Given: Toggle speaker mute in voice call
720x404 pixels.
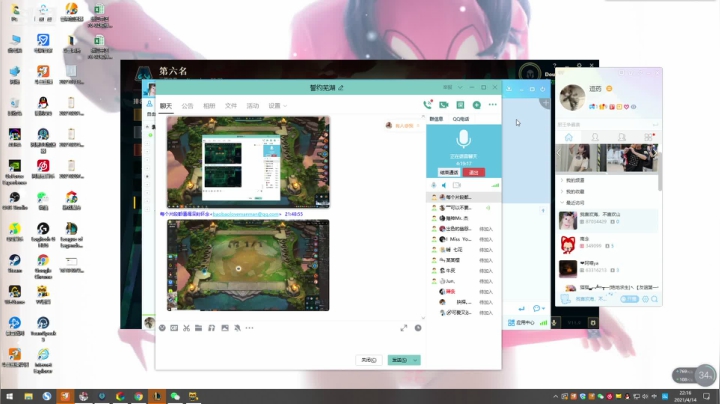Looking at the screenshot, I should point(444,185).
